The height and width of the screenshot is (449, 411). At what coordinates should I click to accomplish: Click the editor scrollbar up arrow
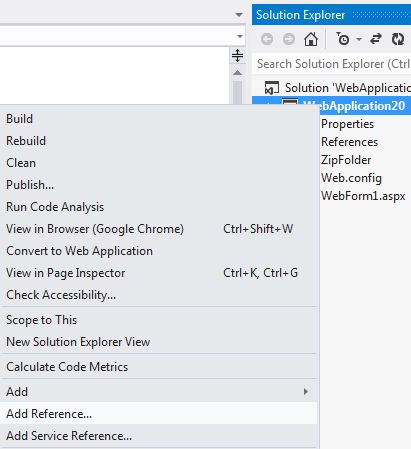(x=237, y=73)
